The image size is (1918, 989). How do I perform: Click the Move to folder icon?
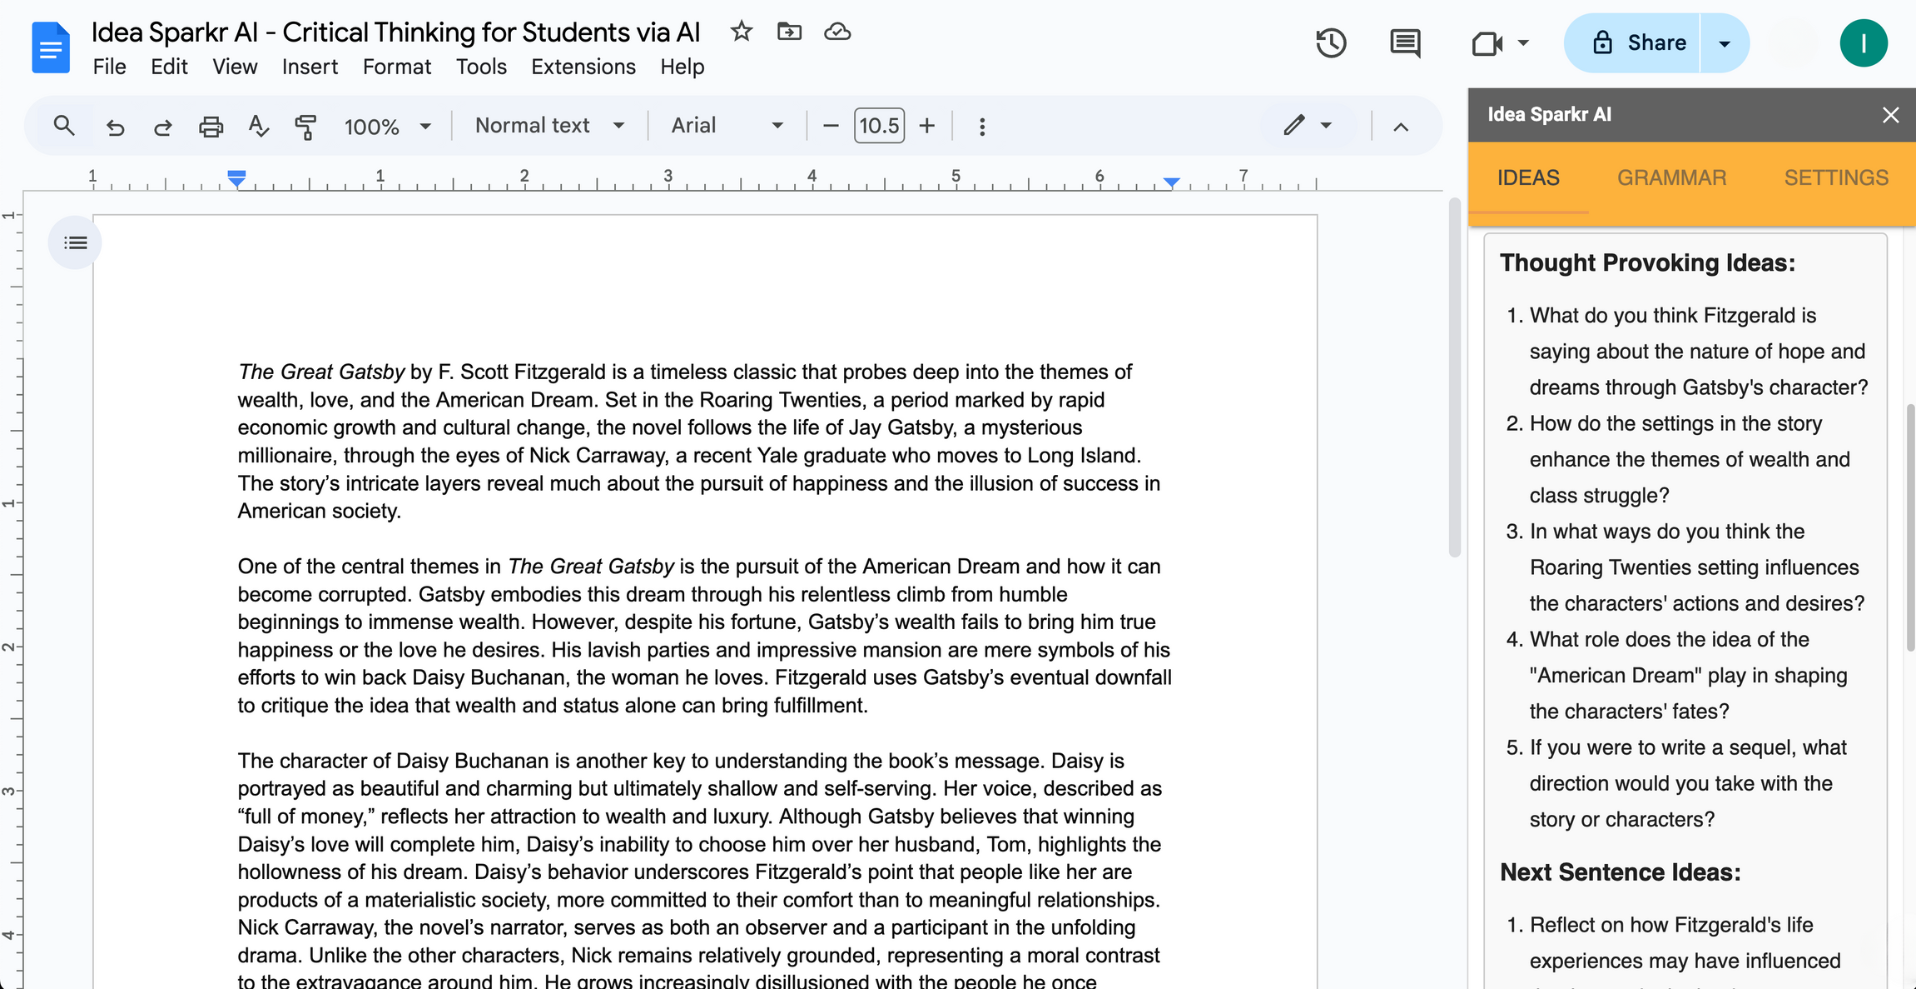click(x=789, y=31)
